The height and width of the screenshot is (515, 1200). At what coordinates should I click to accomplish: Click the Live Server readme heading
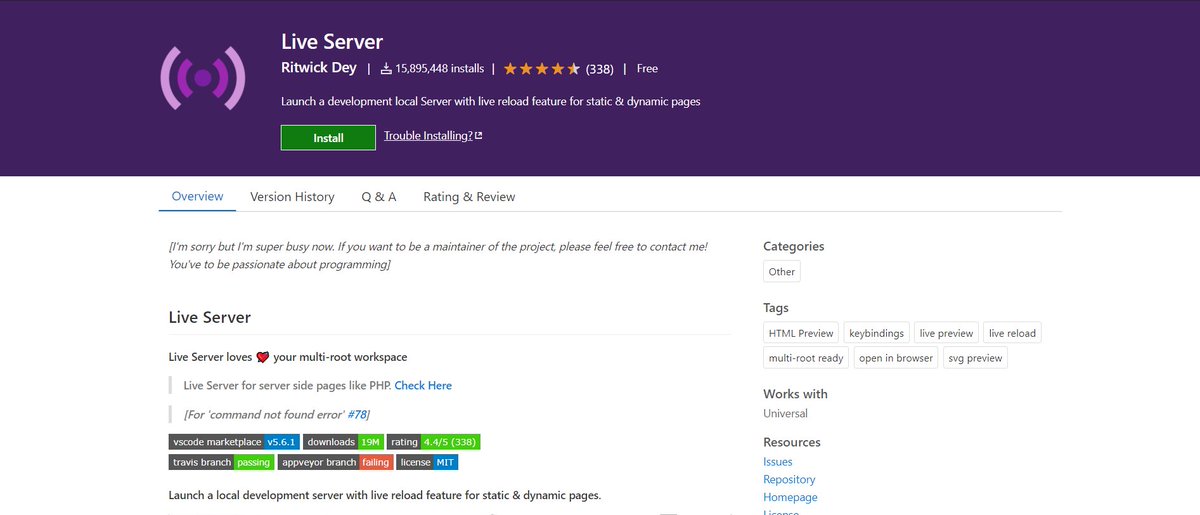[210, 317]
